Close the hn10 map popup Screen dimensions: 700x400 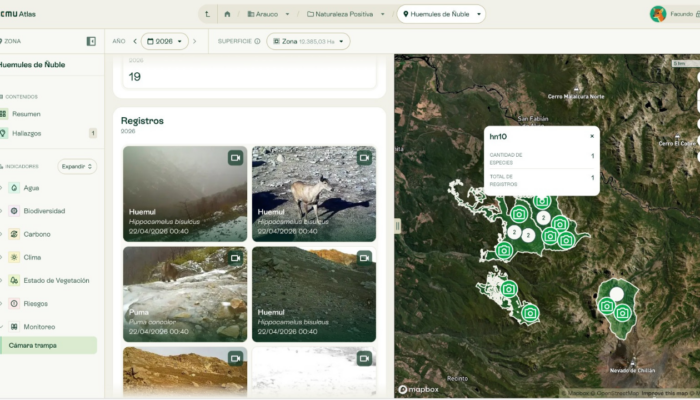click(x=592, y=136)
